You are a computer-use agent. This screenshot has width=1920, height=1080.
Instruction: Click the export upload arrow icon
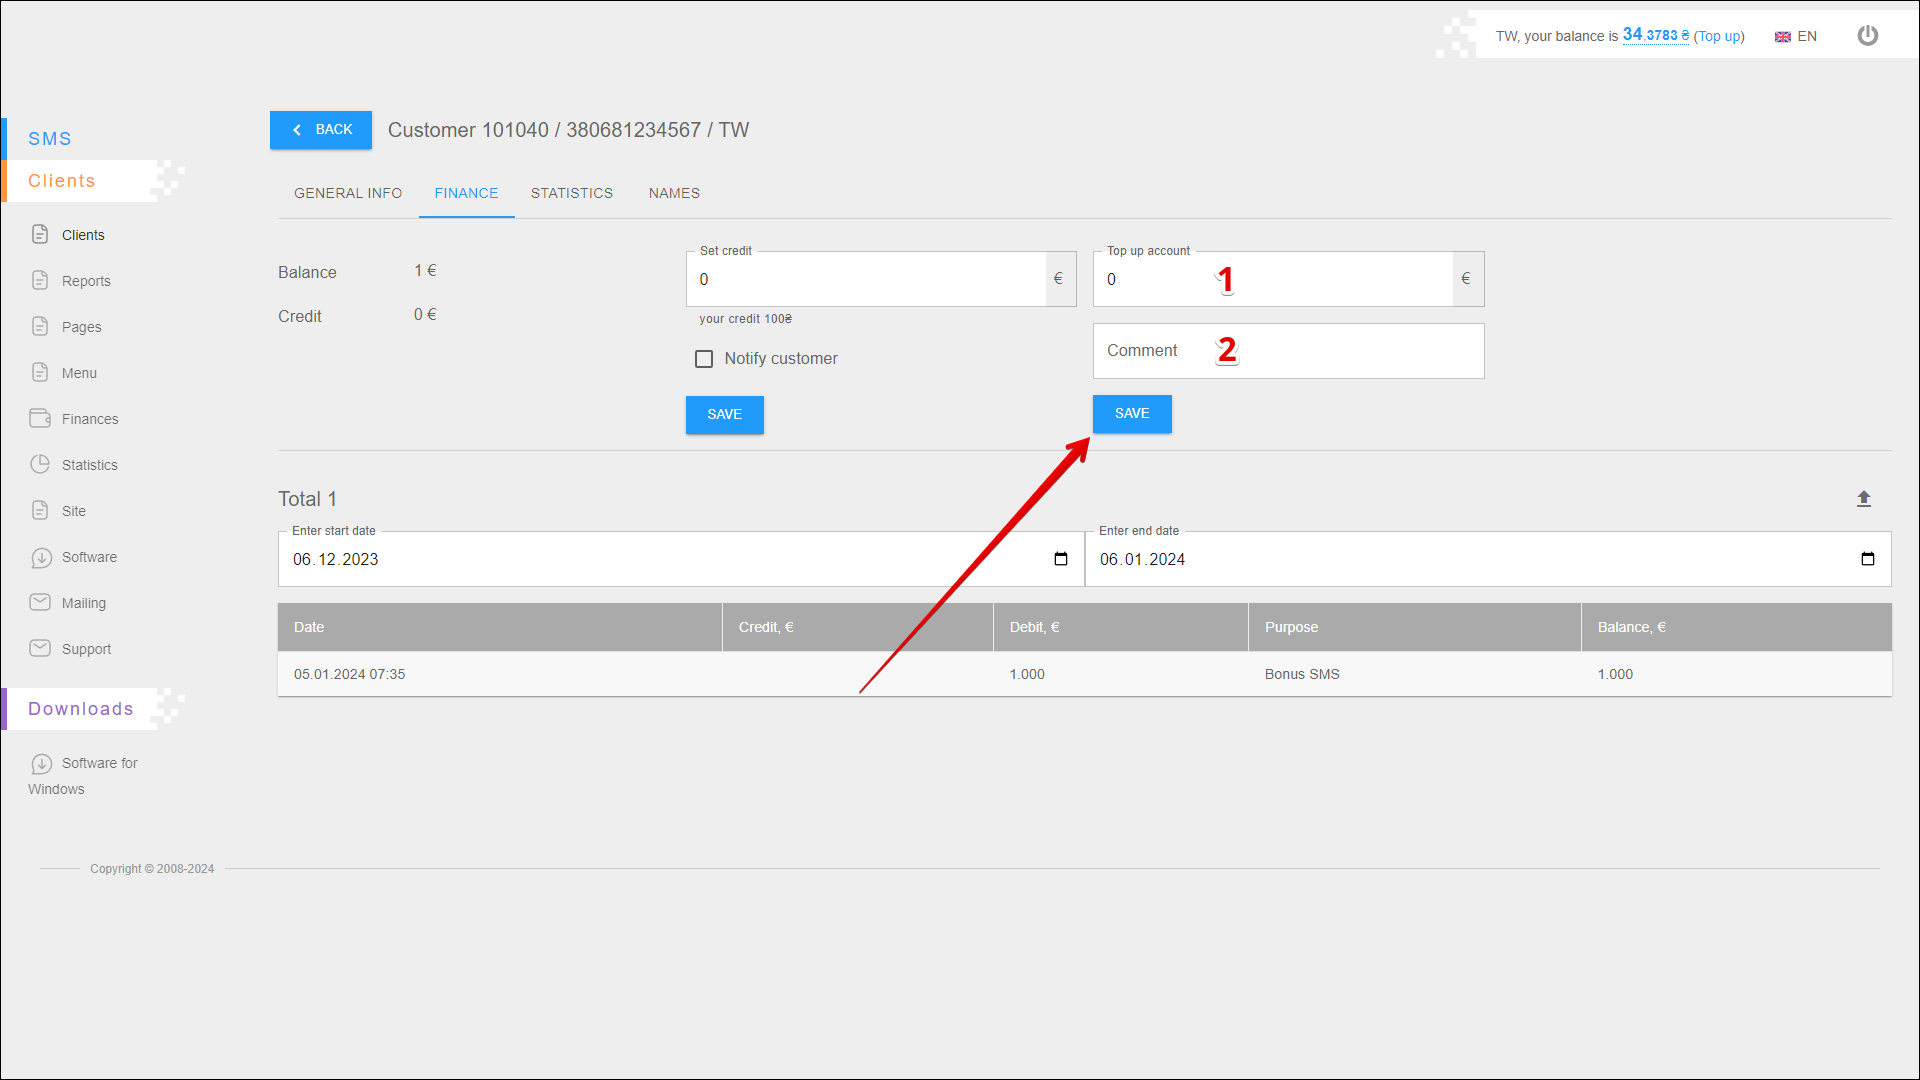tap(1863, 499)
